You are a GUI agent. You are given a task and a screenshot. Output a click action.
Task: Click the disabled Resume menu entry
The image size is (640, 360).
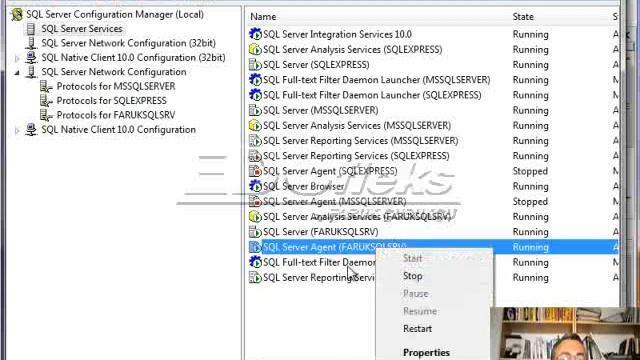[x=420, y=311]
